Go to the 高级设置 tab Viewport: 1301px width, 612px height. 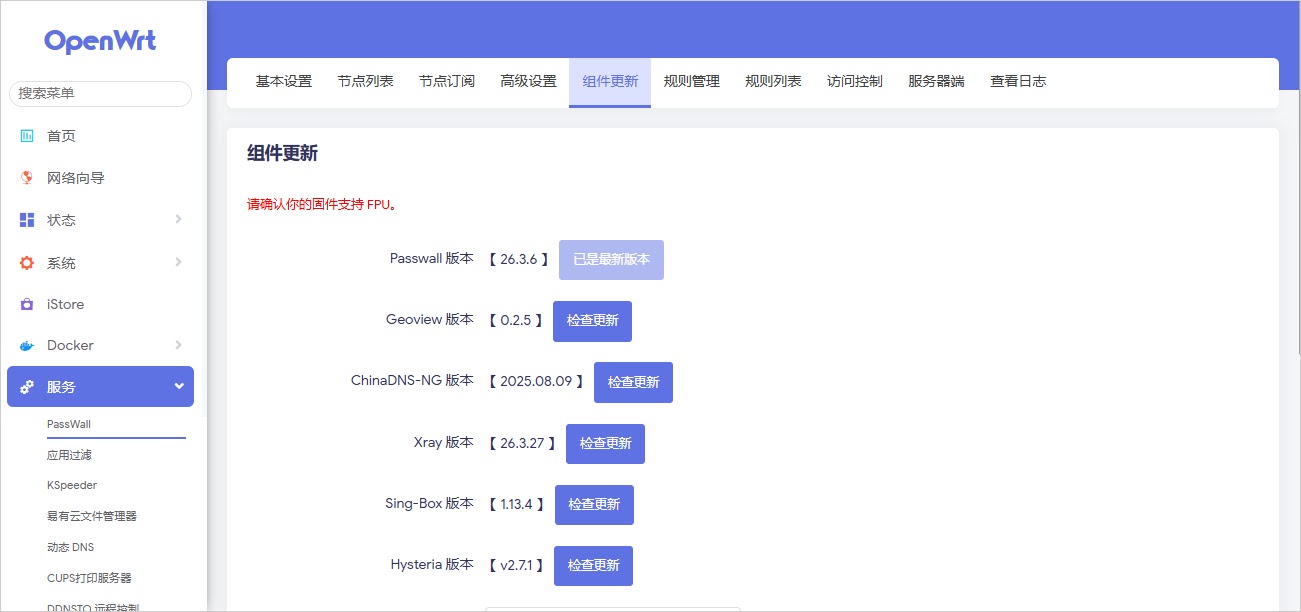528,82
